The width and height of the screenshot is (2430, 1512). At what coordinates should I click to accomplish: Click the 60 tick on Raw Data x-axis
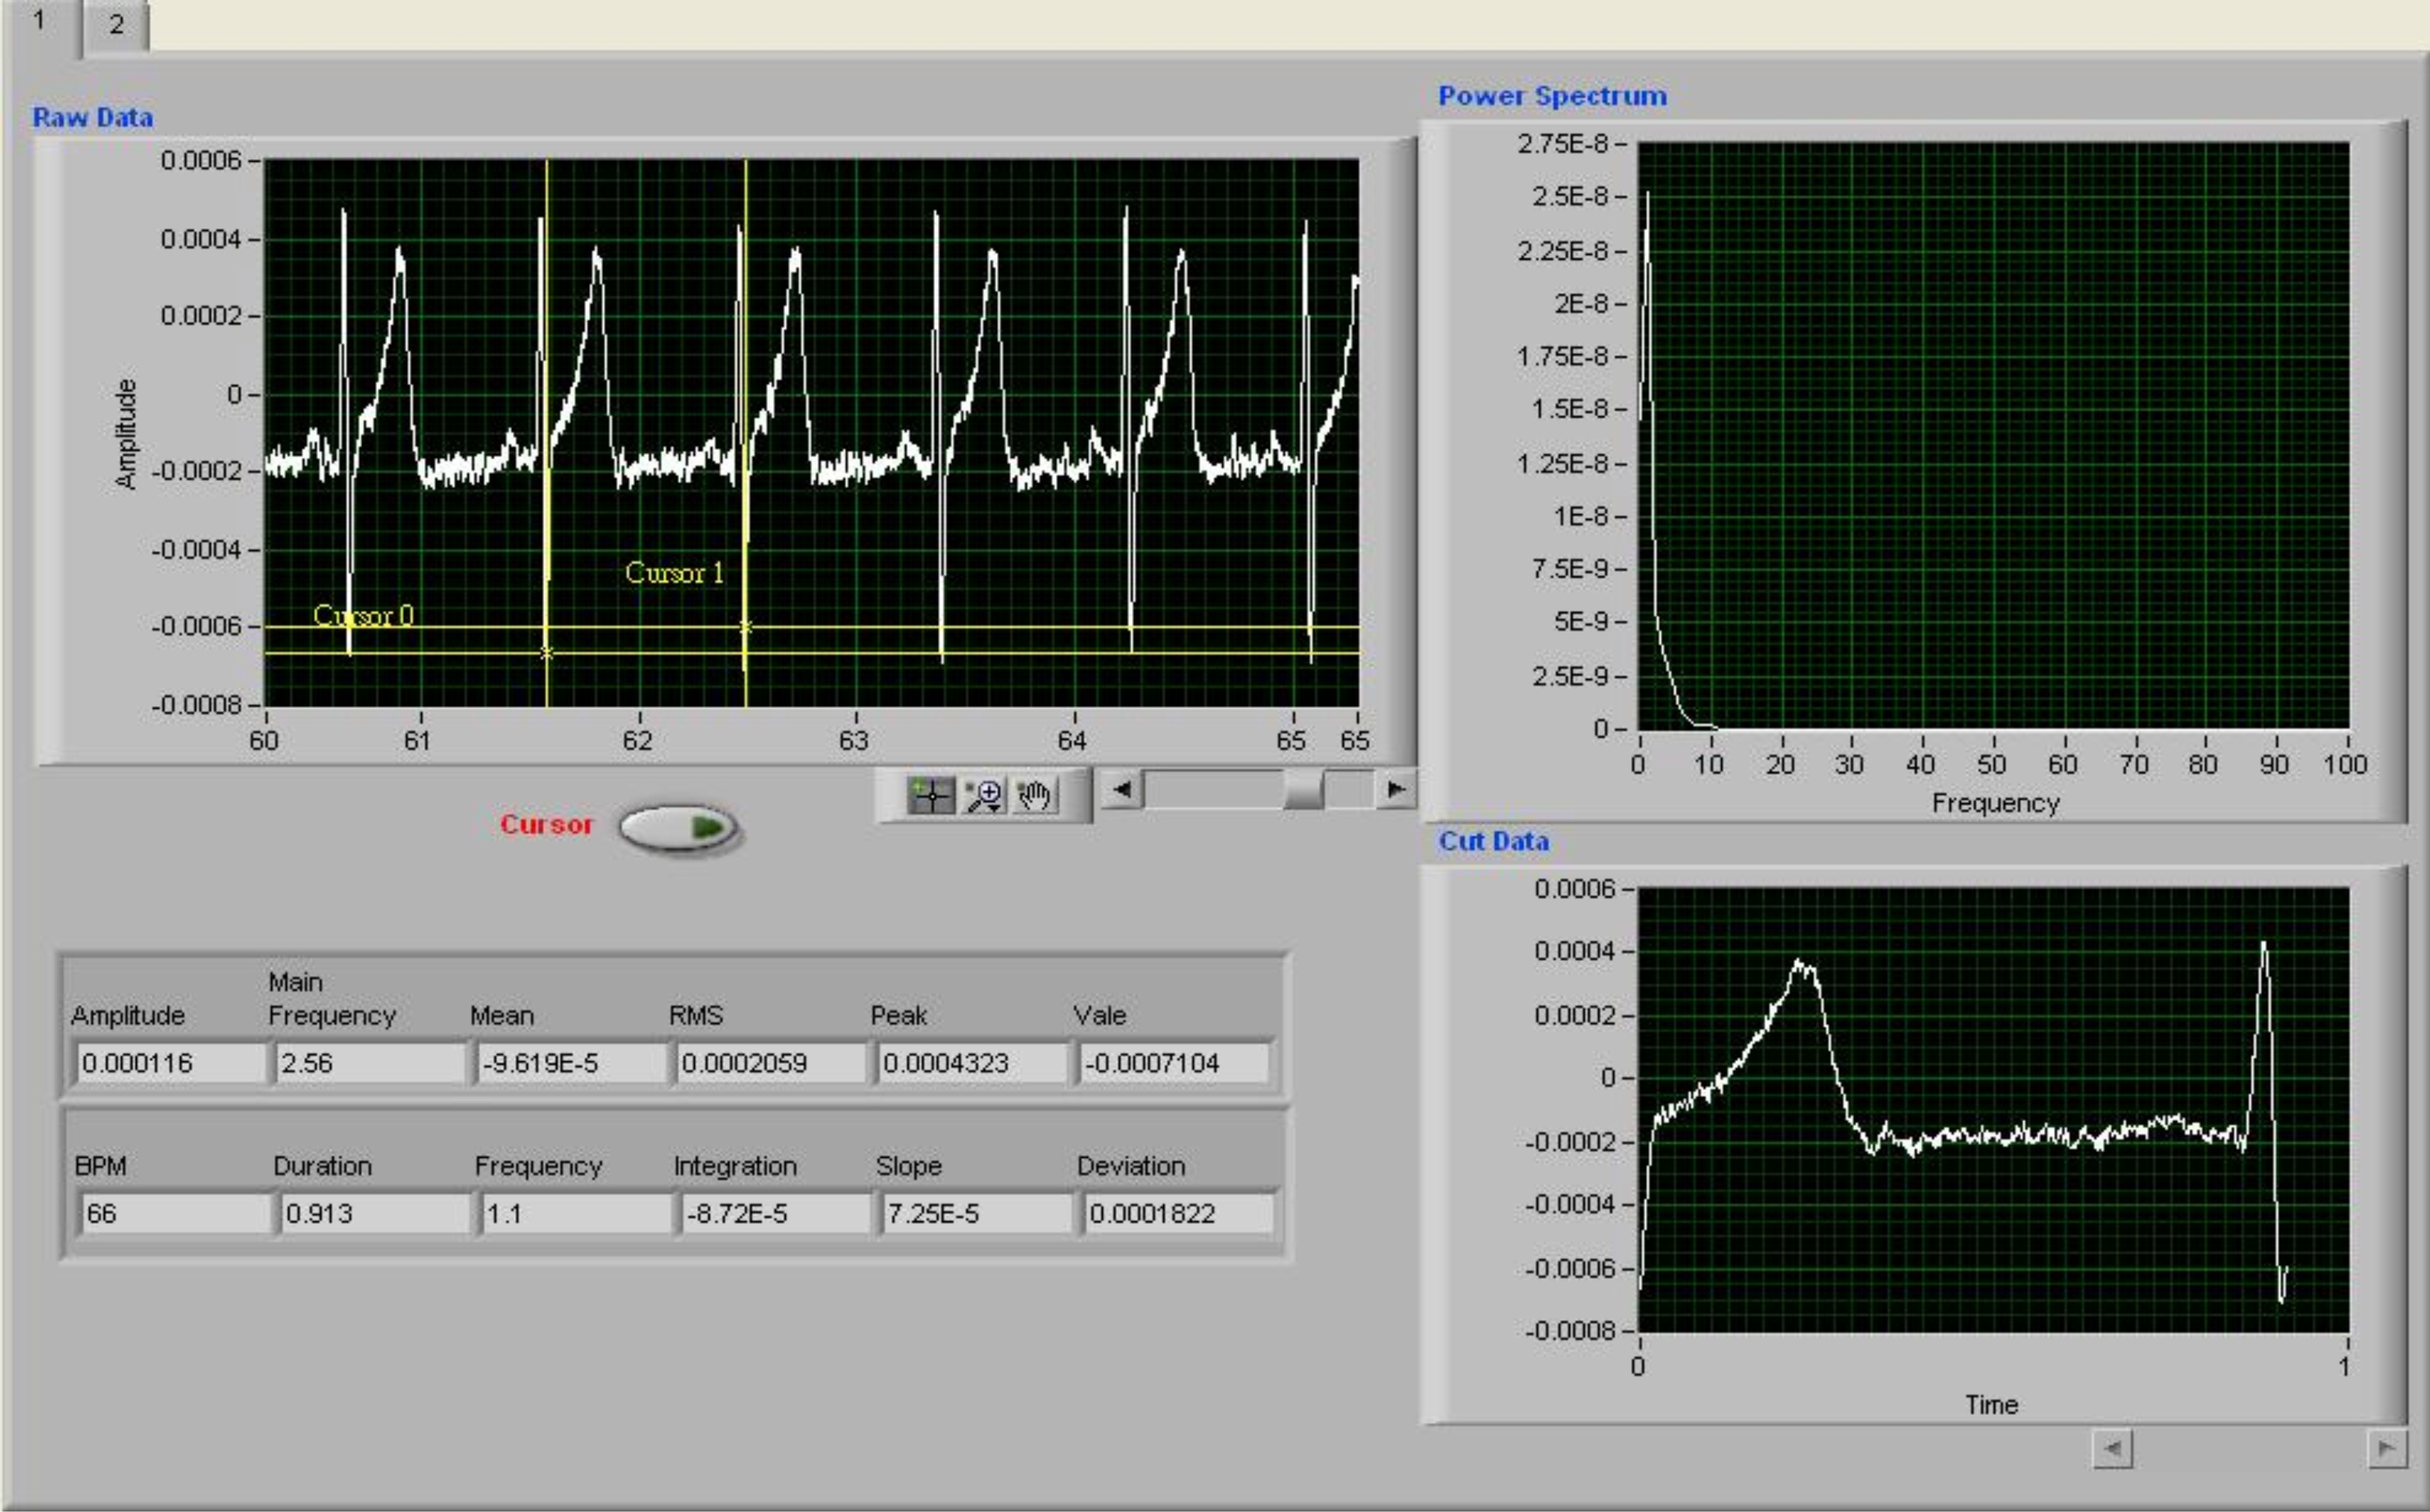click(264, 741)
